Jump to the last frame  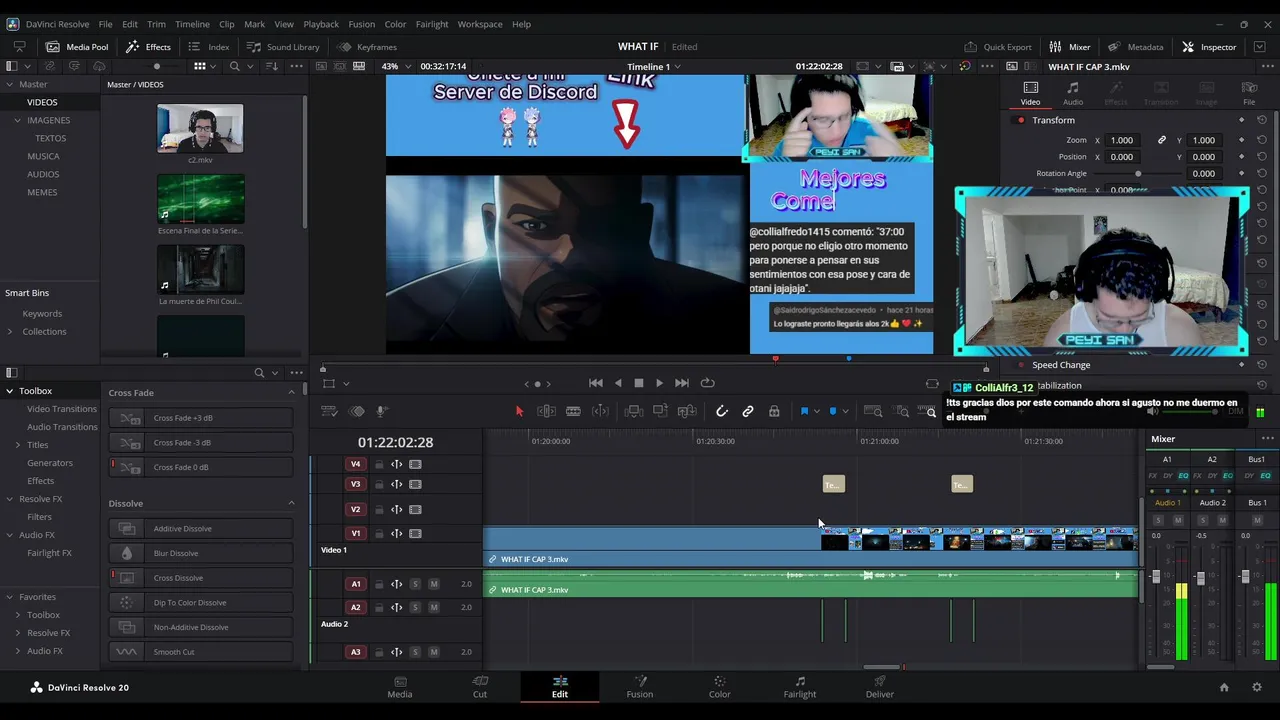[681, 383]
